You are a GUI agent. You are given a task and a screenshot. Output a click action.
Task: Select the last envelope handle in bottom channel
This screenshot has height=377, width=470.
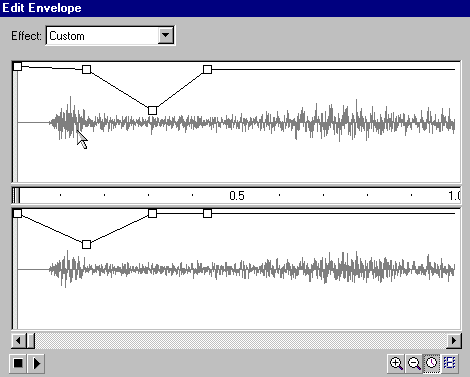pos(207,213)
